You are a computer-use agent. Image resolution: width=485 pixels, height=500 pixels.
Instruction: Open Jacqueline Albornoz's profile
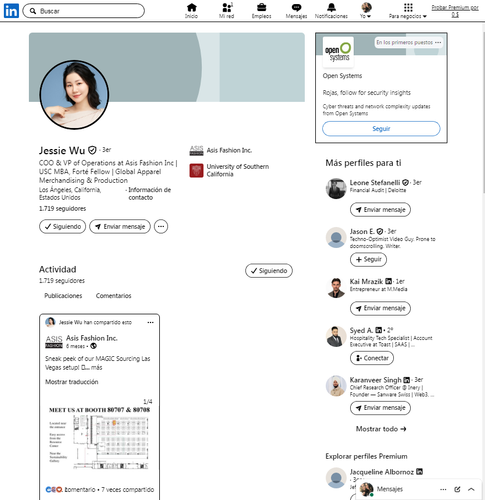(382, 472)
